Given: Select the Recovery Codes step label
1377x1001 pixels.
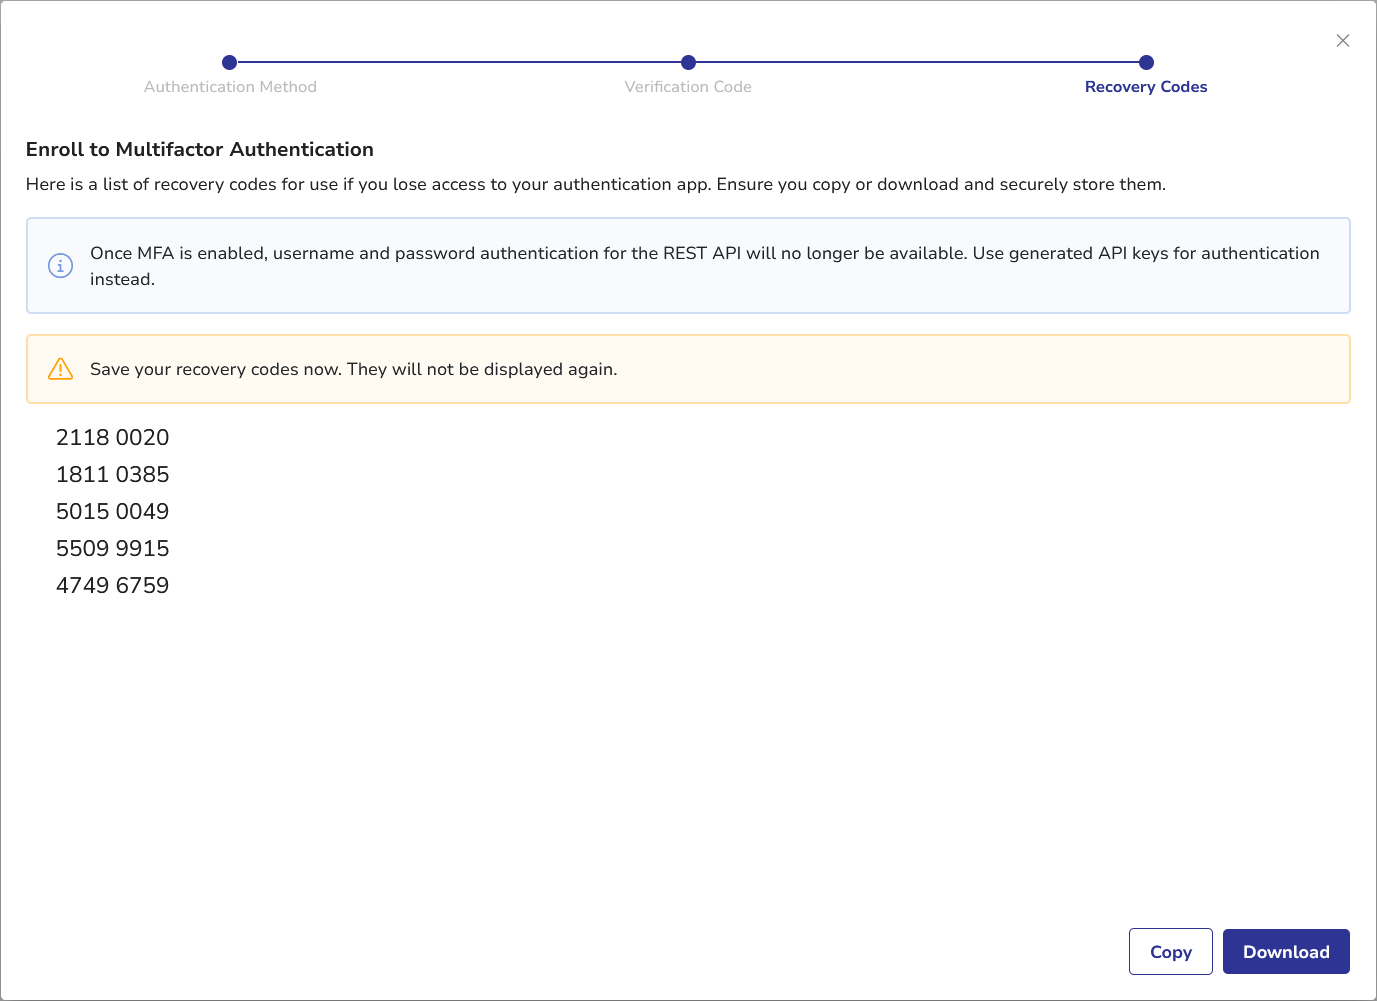Looking at the screenshot, I should click(1146, 87).
